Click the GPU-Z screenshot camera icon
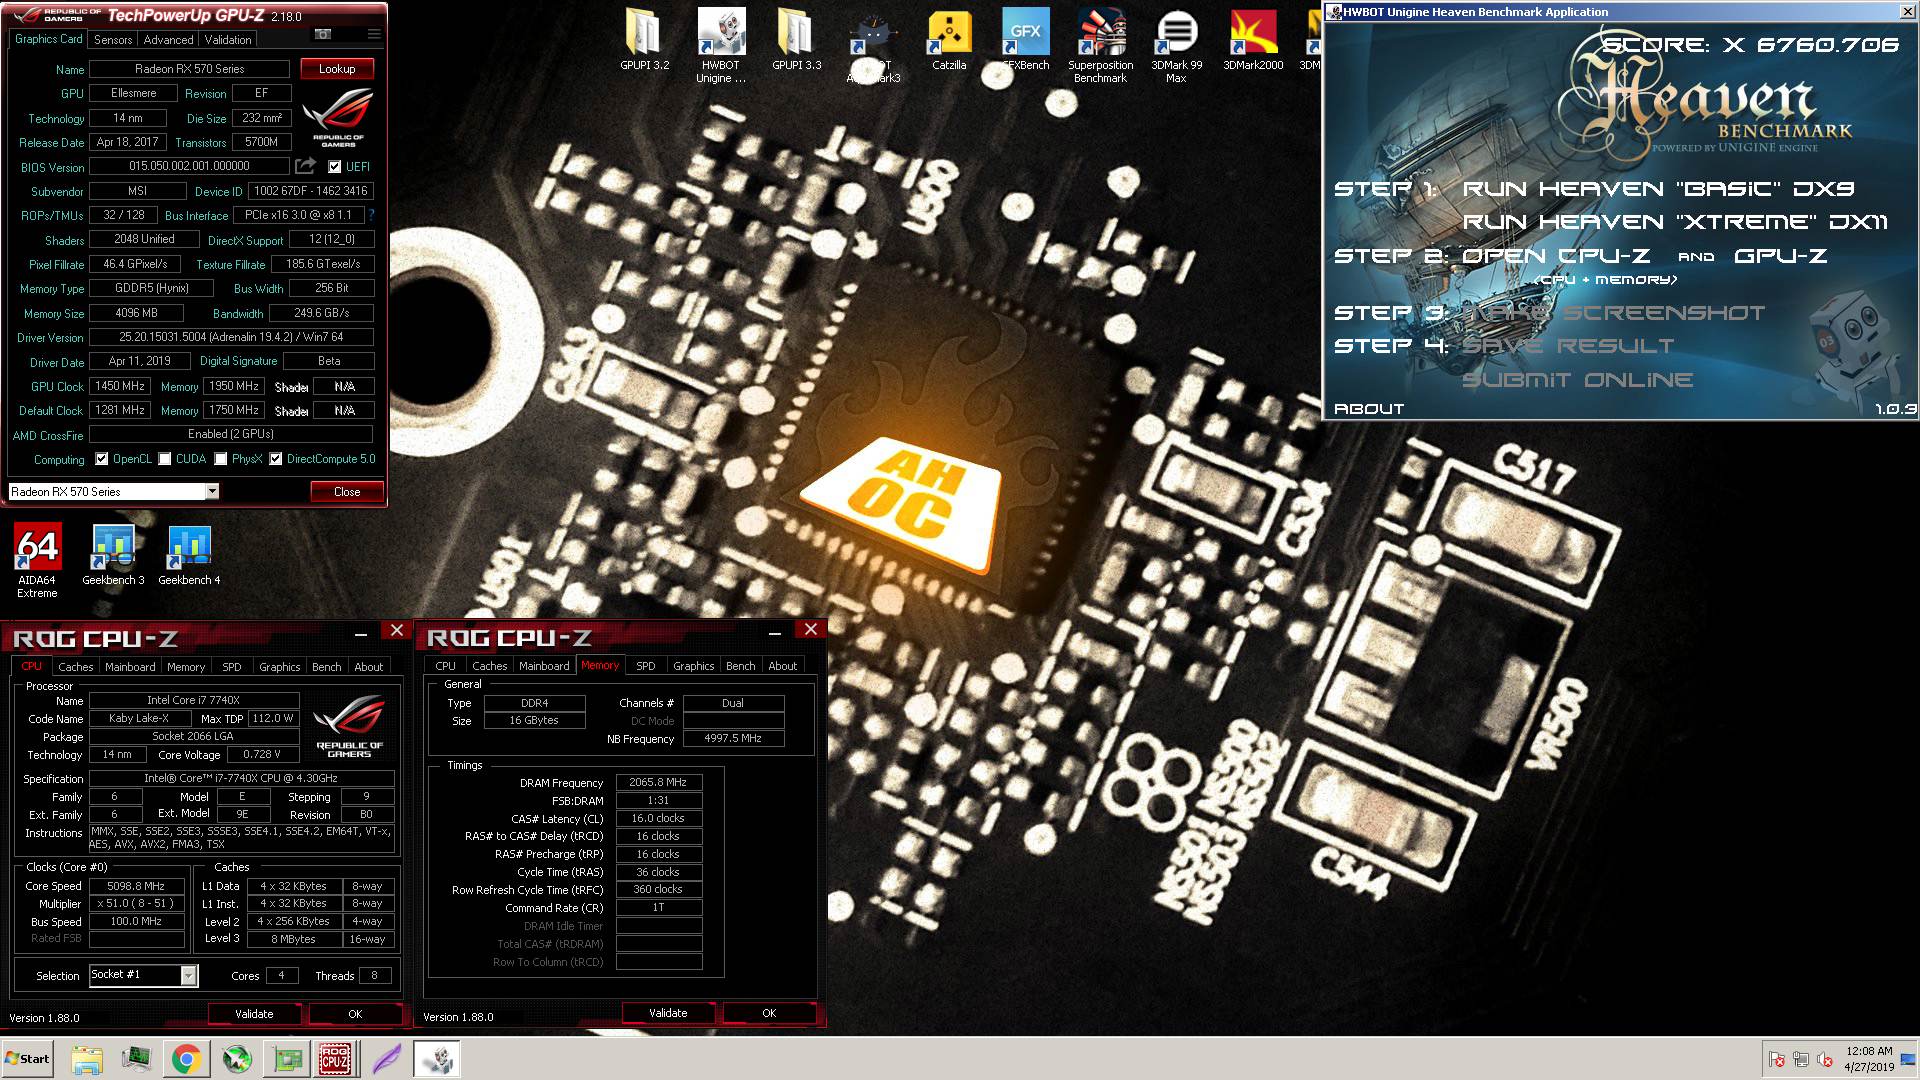Image resolution: width=1920 pixels, height=1080 pixels. pyautogui.click(x=323, y=34)
